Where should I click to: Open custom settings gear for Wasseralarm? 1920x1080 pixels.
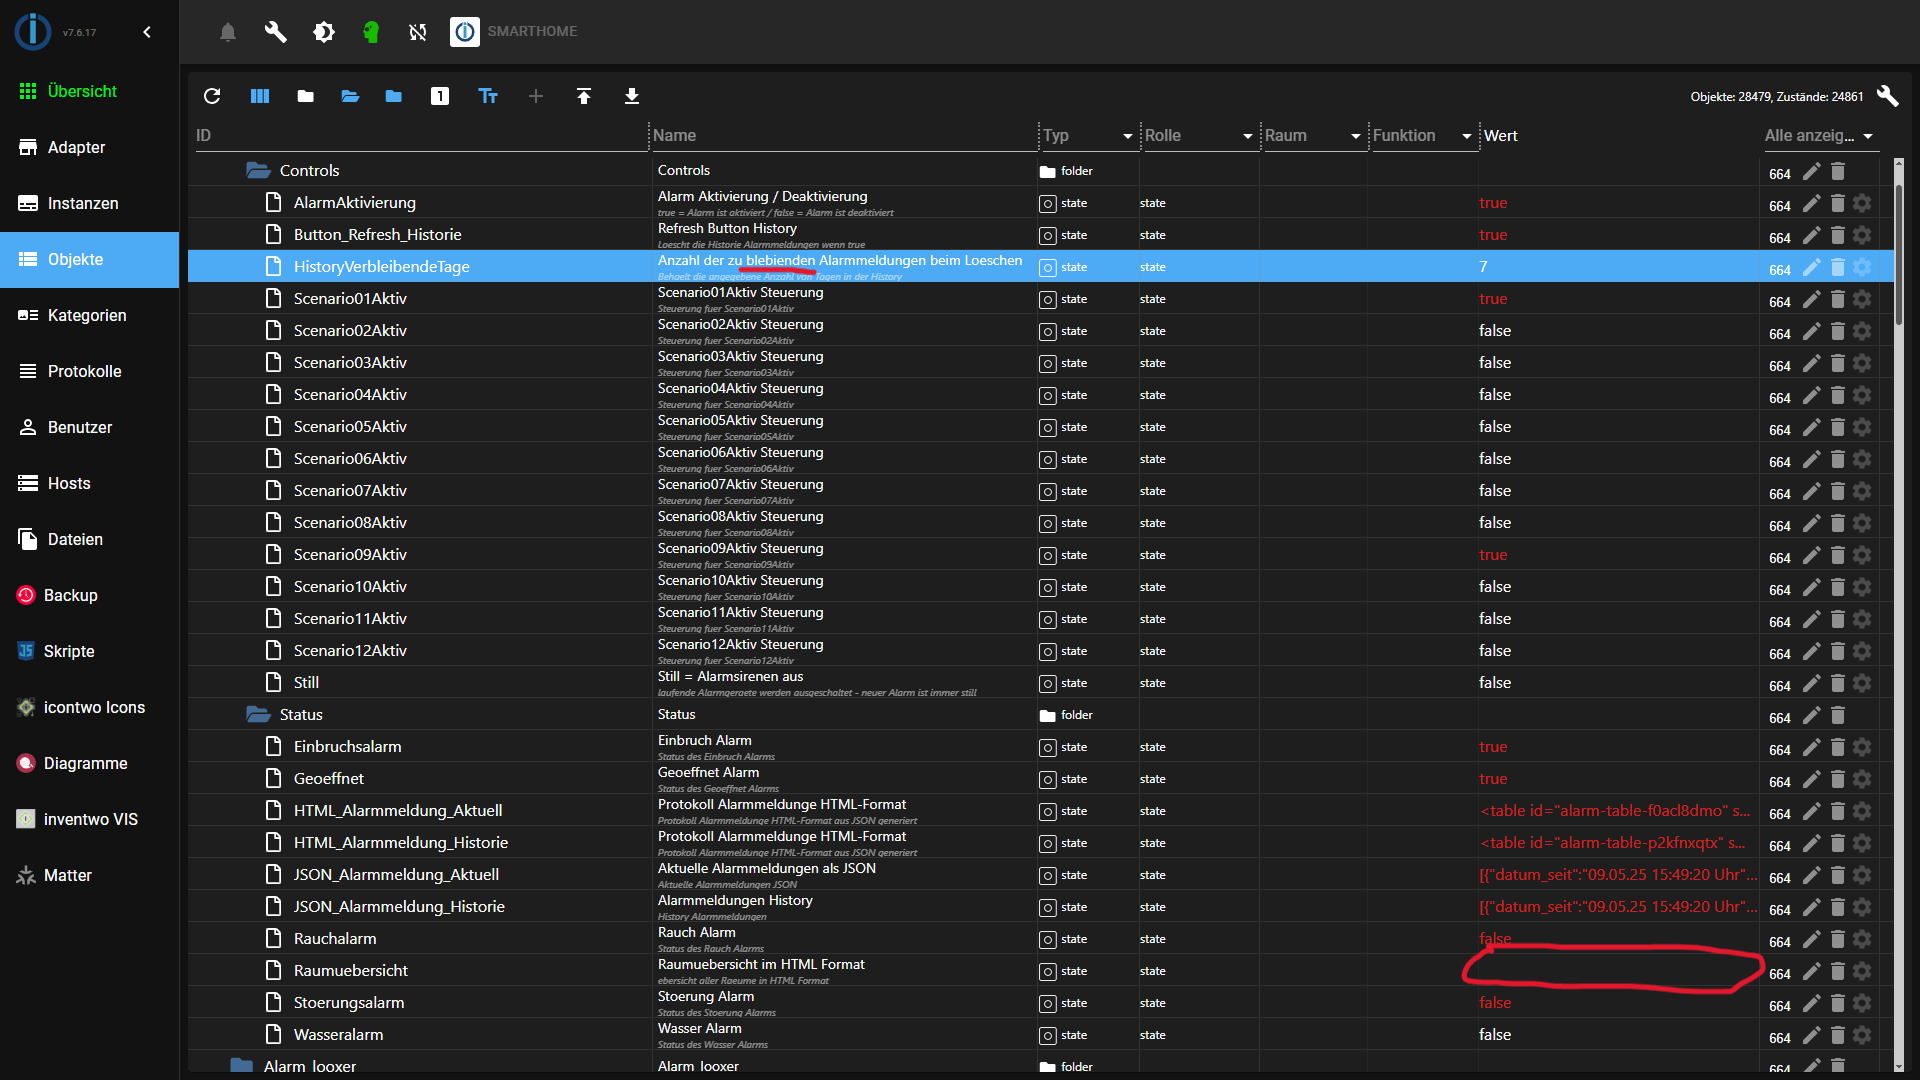1862,1035
